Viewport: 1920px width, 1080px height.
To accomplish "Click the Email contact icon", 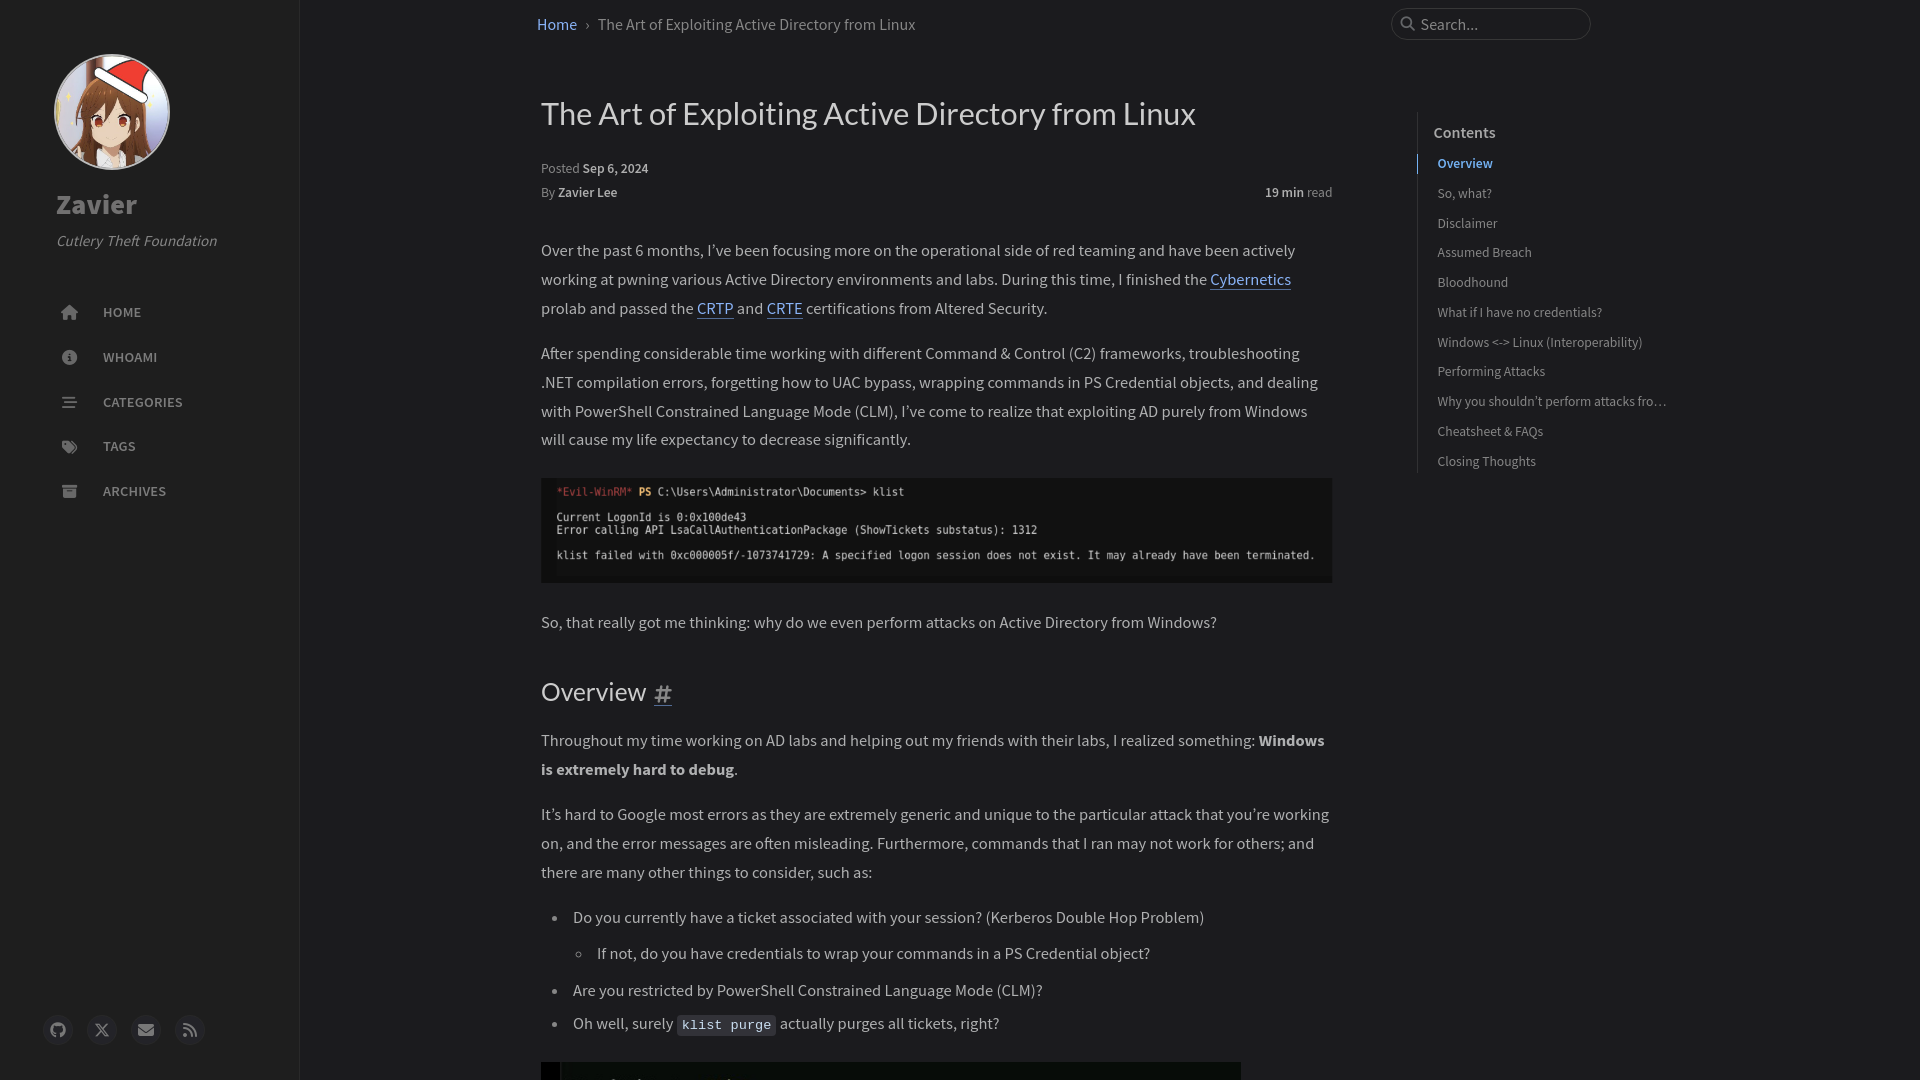I will [x=145, y=1030].
